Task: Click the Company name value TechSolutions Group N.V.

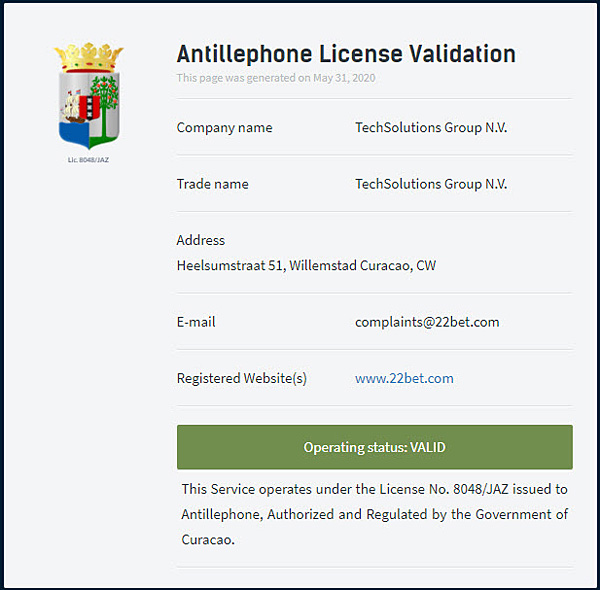Action: pyautogui.click(x=431, y=127)
